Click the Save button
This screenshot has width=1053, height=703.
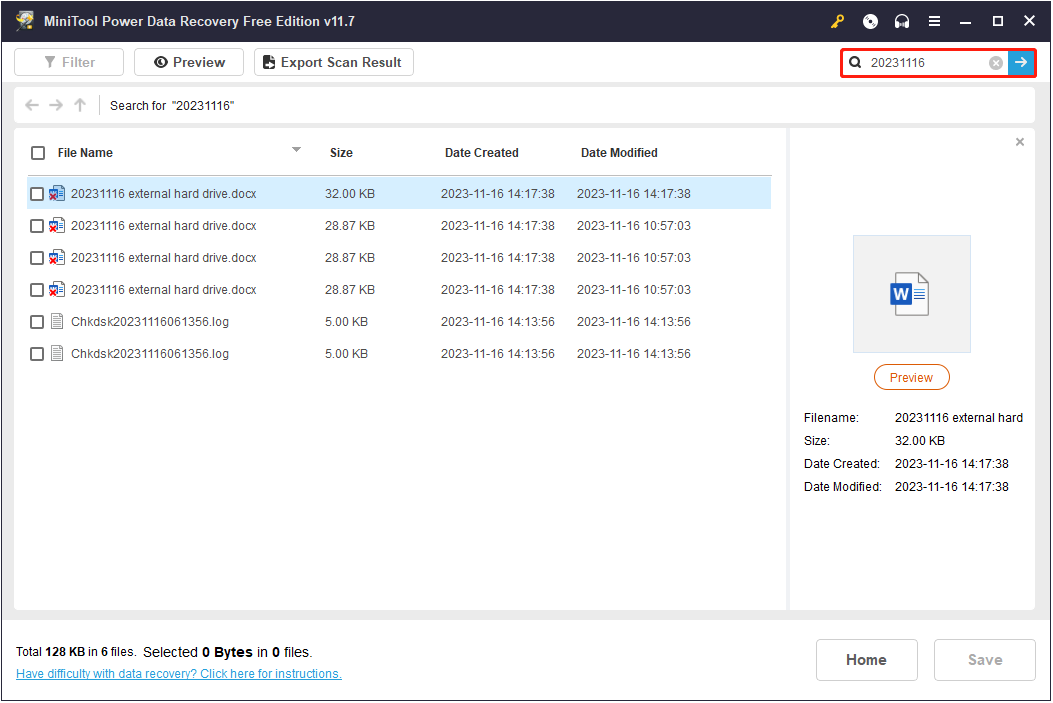[x=985, y=660]
